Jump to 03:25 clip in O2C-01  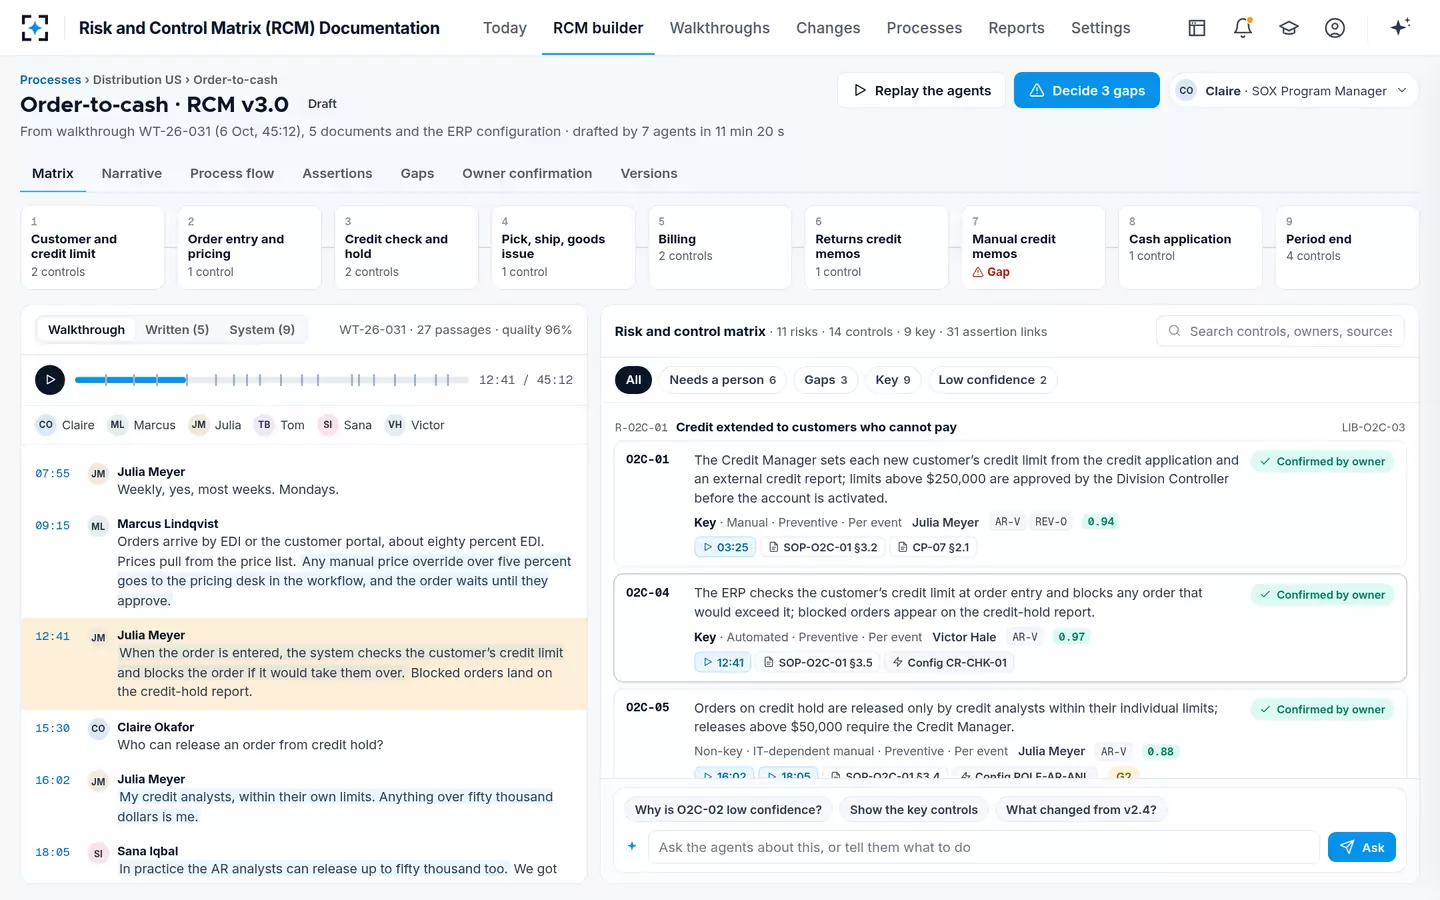[726, 547]
